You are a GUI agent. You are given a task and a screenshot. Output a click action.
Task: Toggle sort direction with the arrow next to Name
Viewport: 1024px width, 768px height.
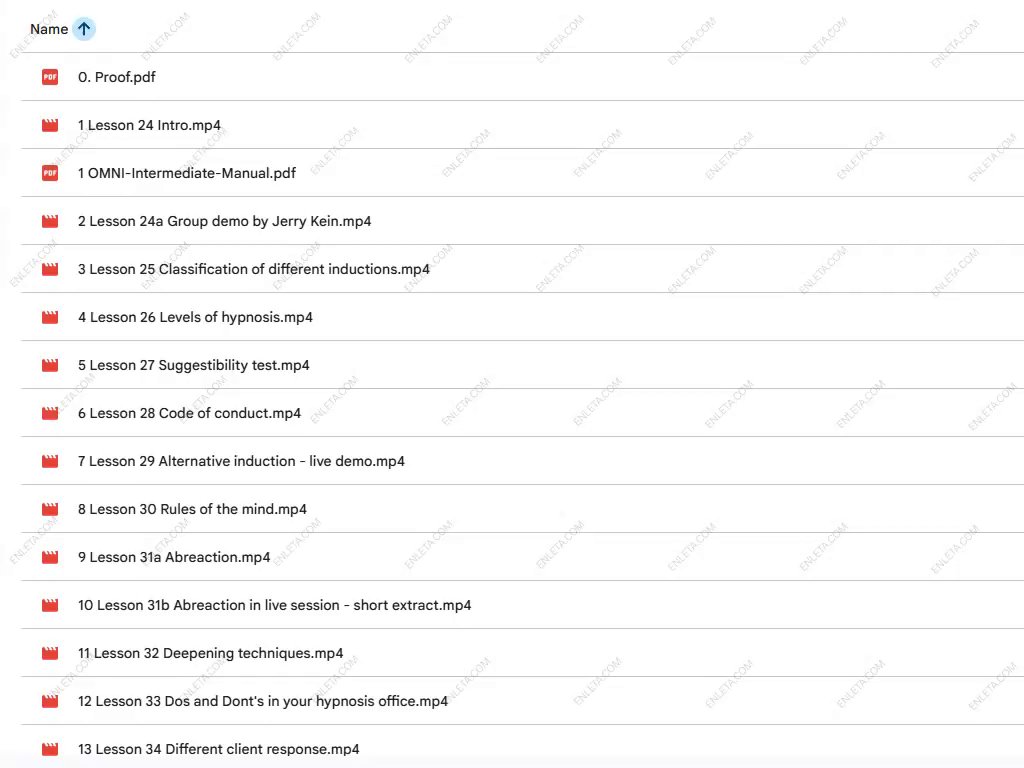pyautogui.click(x=84, y=29)
